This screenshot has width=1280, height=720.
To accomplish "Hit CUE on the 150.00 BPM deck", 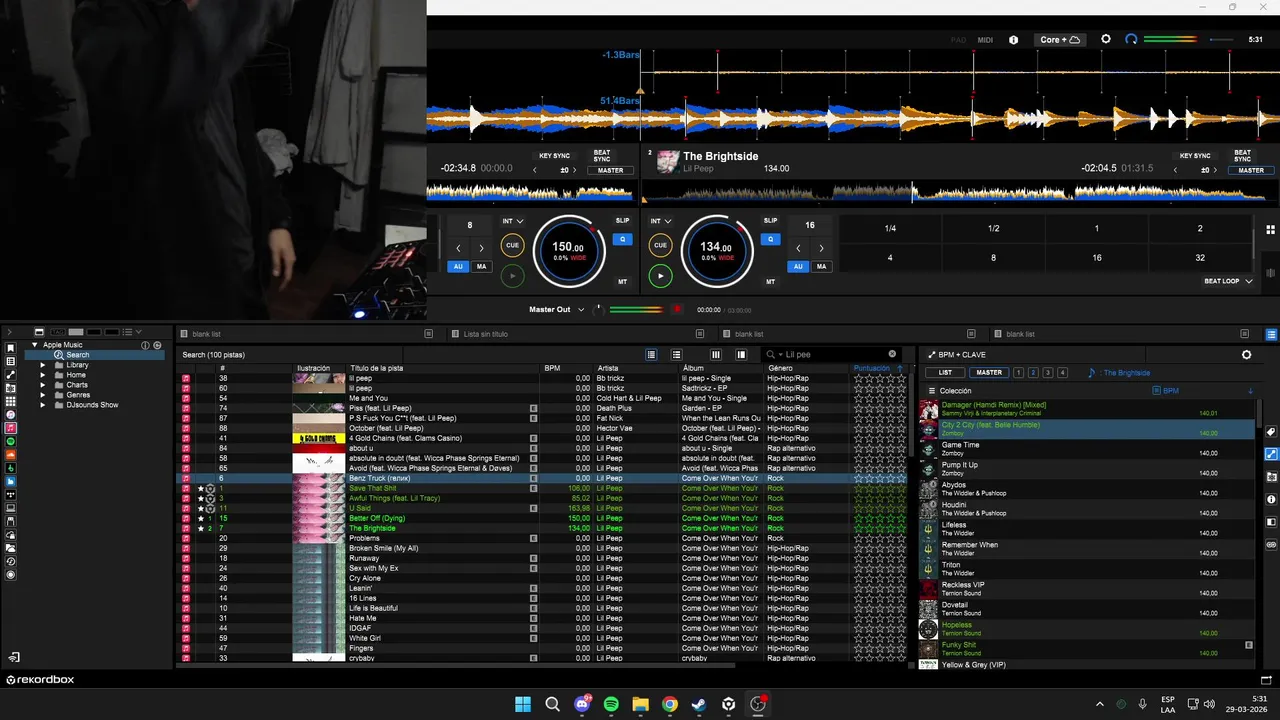I will click(512, 245).
